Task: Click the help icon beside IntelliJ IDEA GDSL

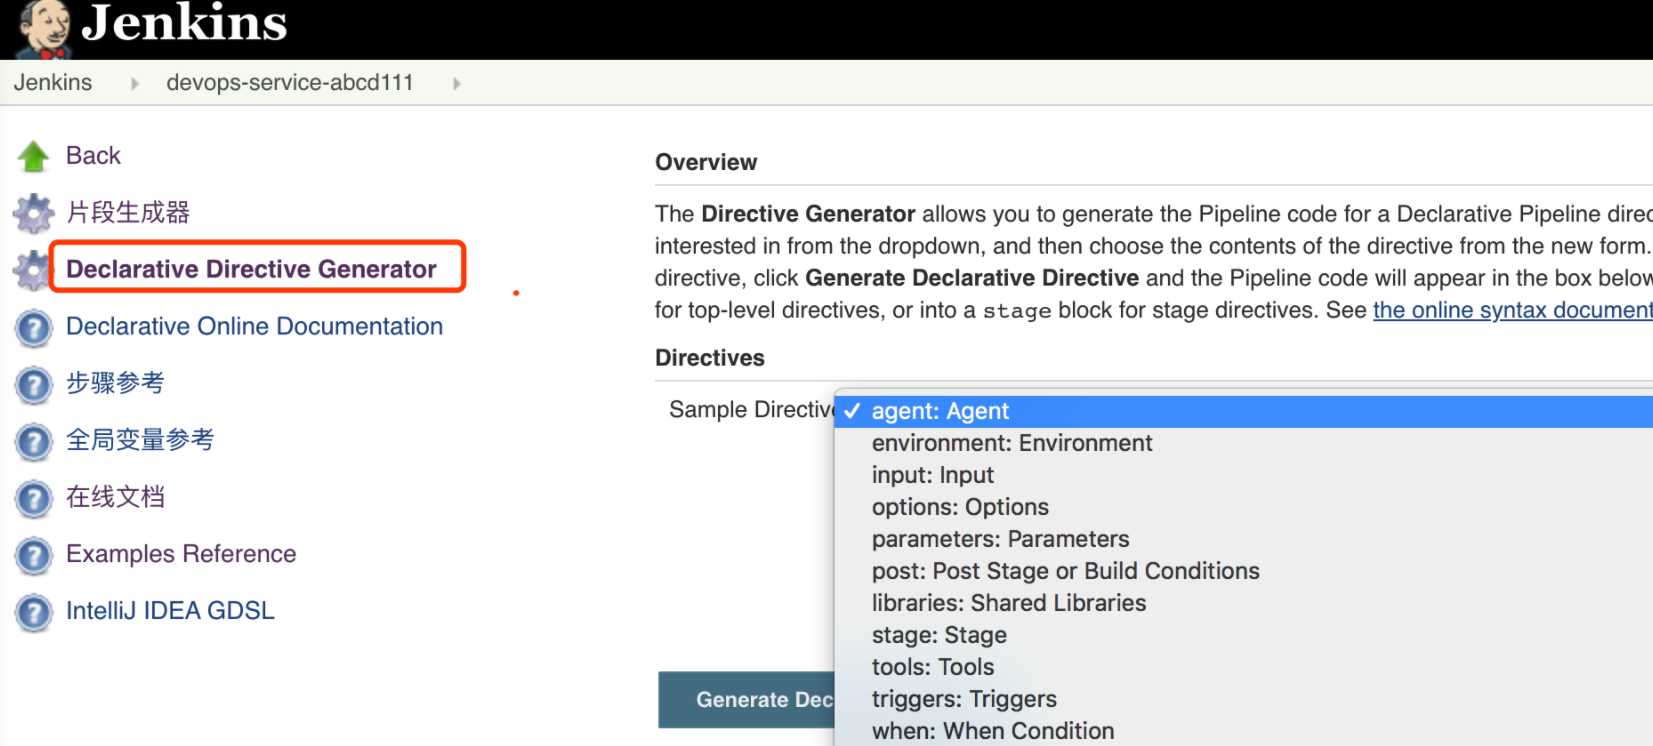Action: click(34, 613)
